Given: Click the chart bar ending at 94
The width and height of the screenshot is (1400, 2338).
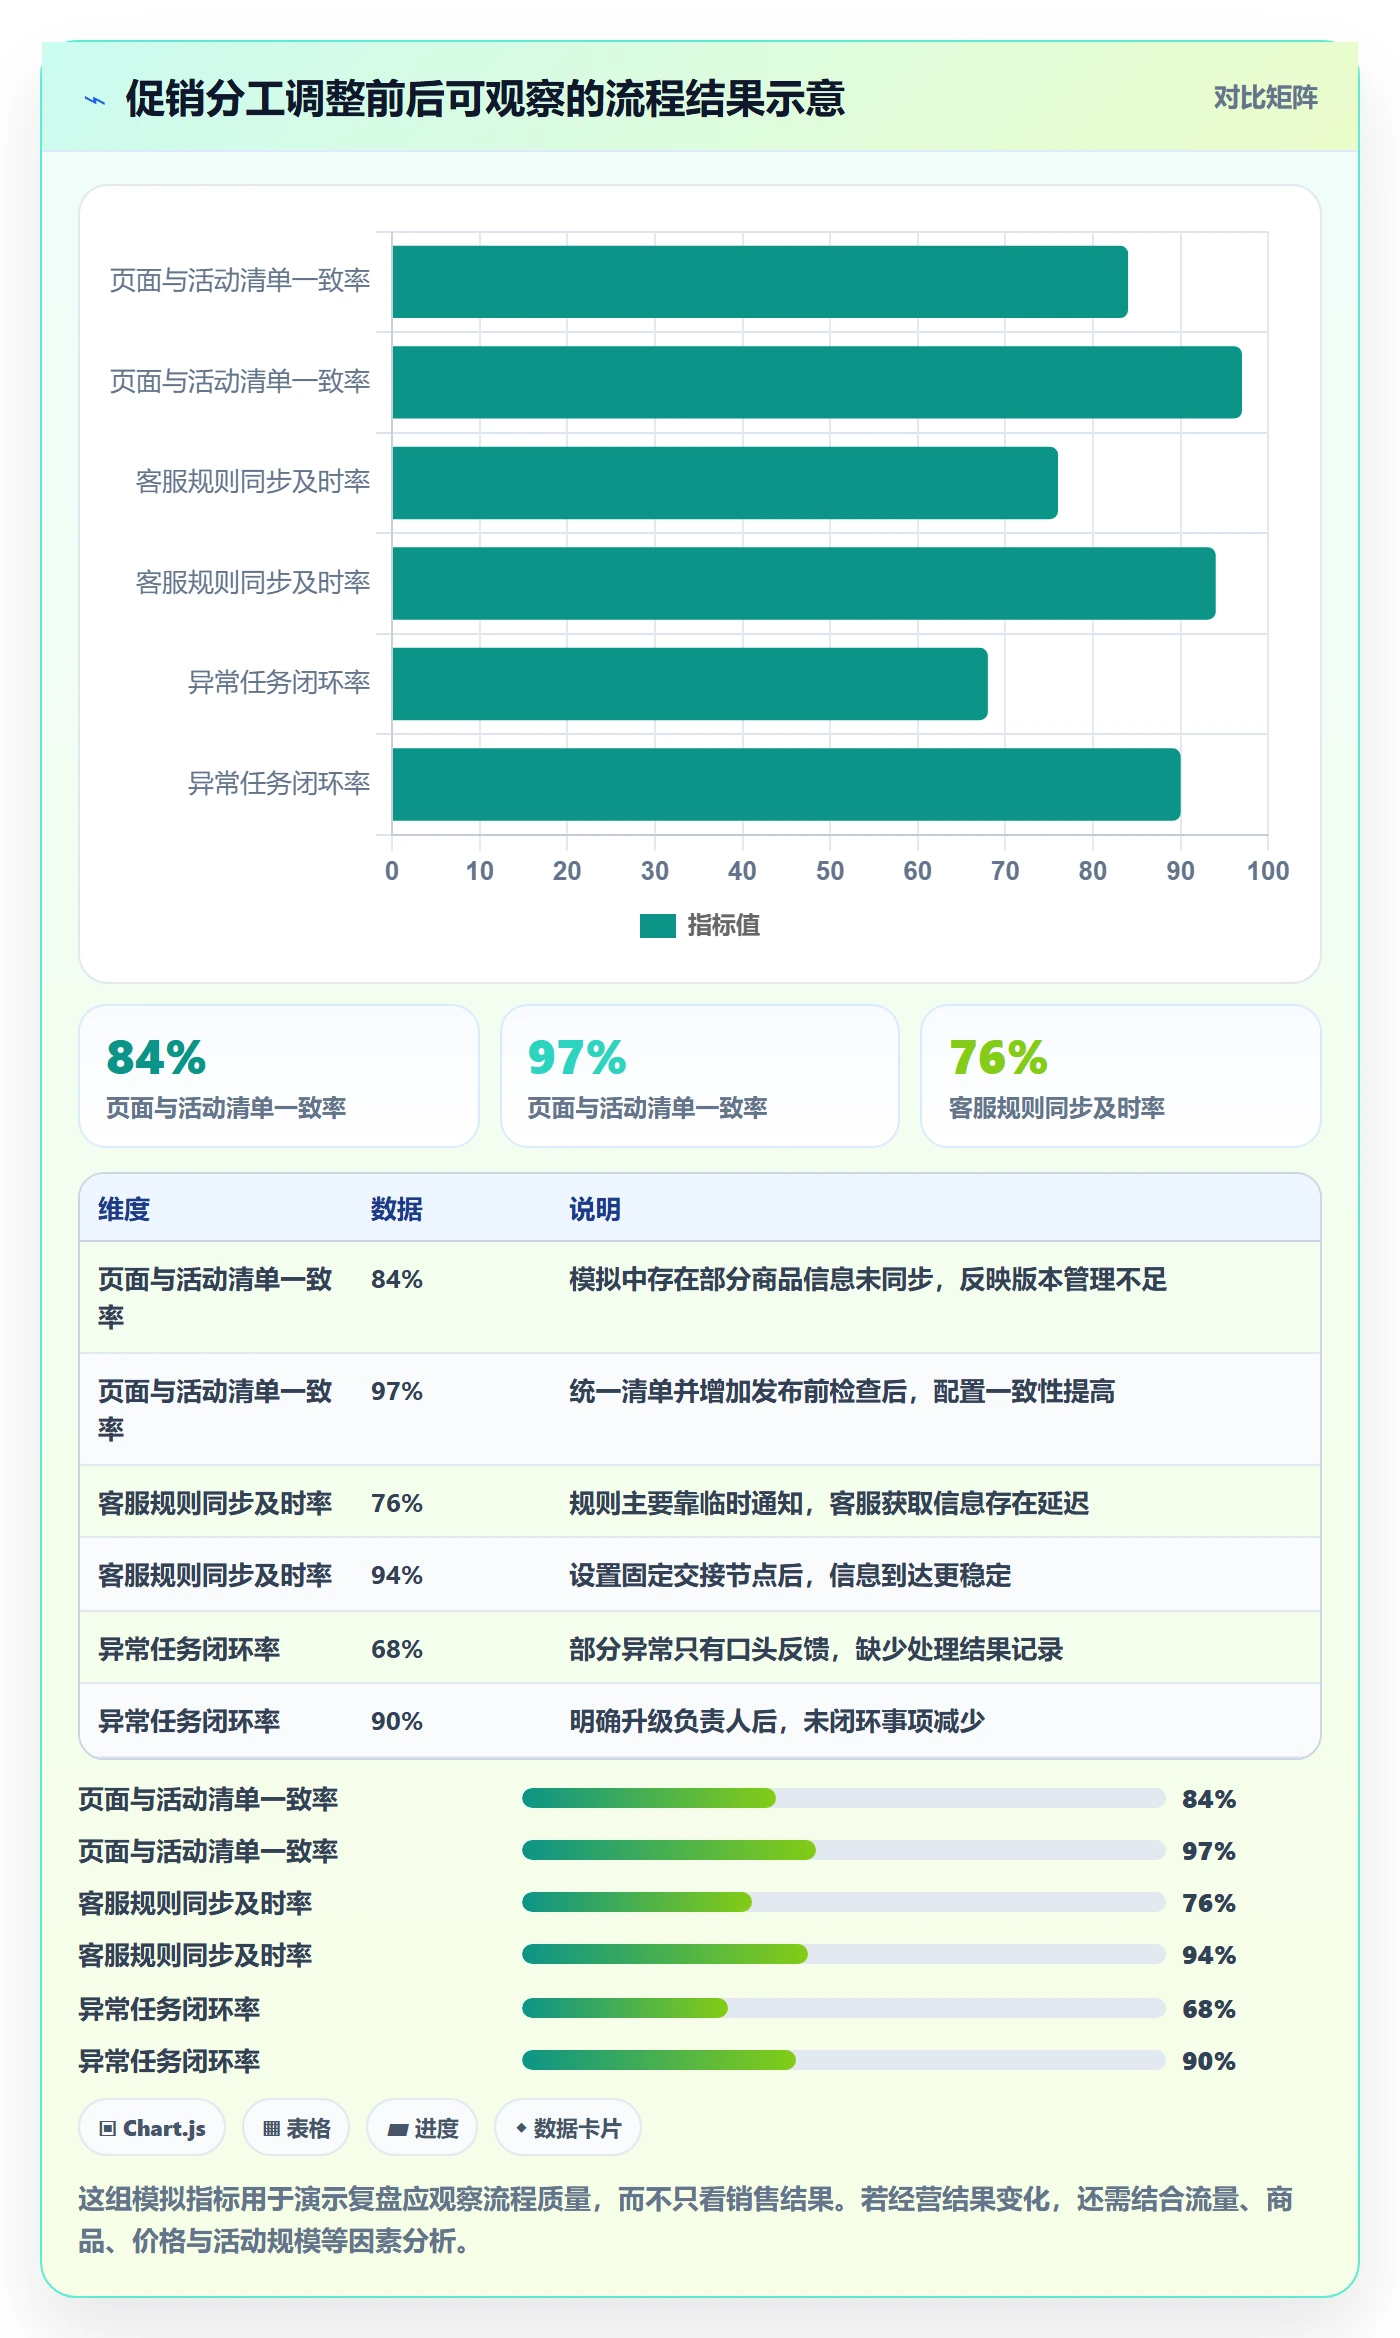Looking at the screenshot, I should 804,583.
